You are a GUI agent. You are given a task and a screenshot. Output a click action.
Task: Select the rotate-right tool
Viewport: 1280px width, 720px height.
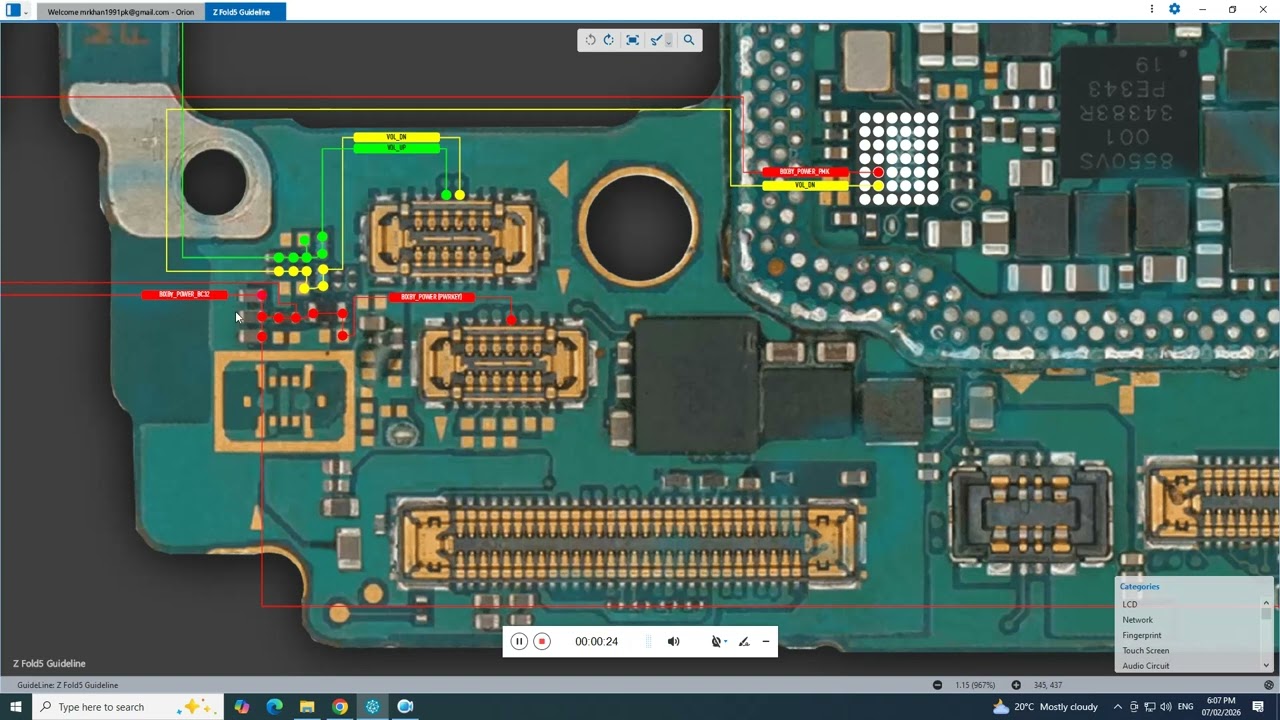(x=608, y=40)
